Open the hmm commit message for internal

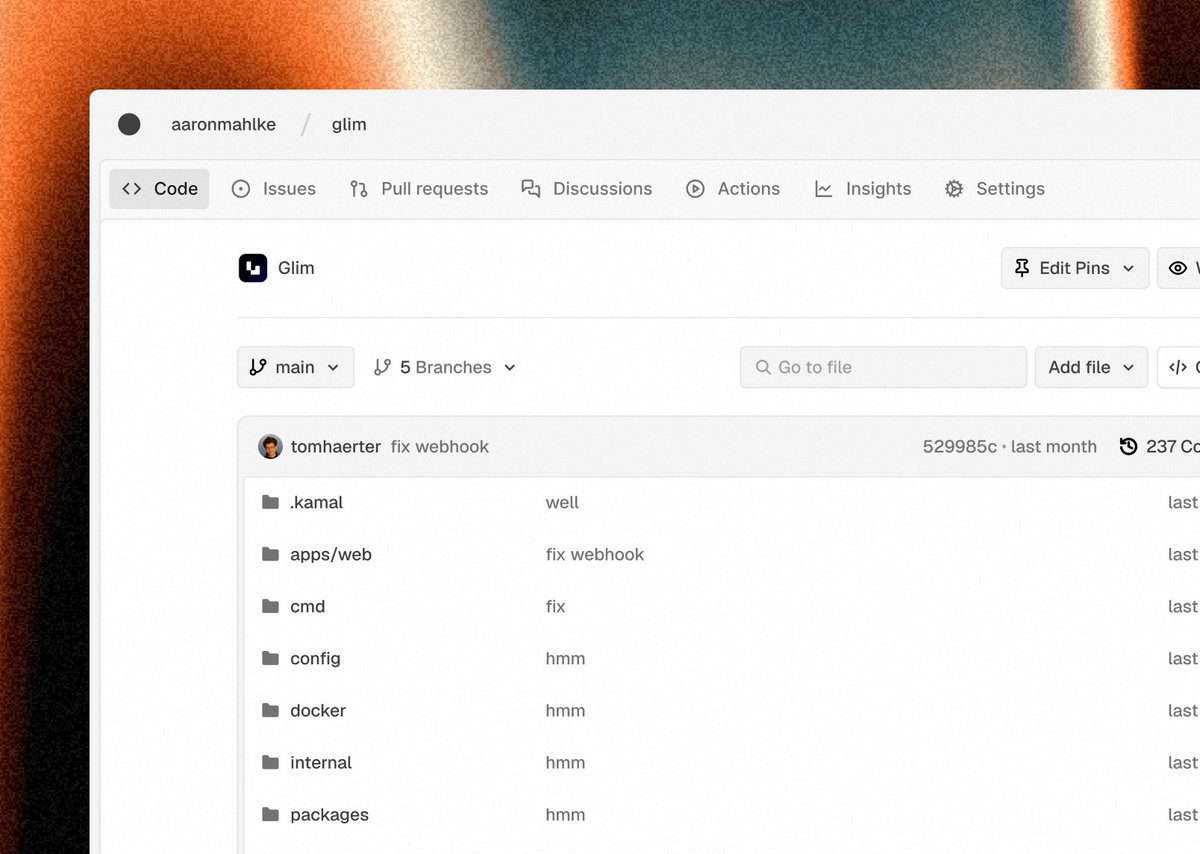pos(565,762)
